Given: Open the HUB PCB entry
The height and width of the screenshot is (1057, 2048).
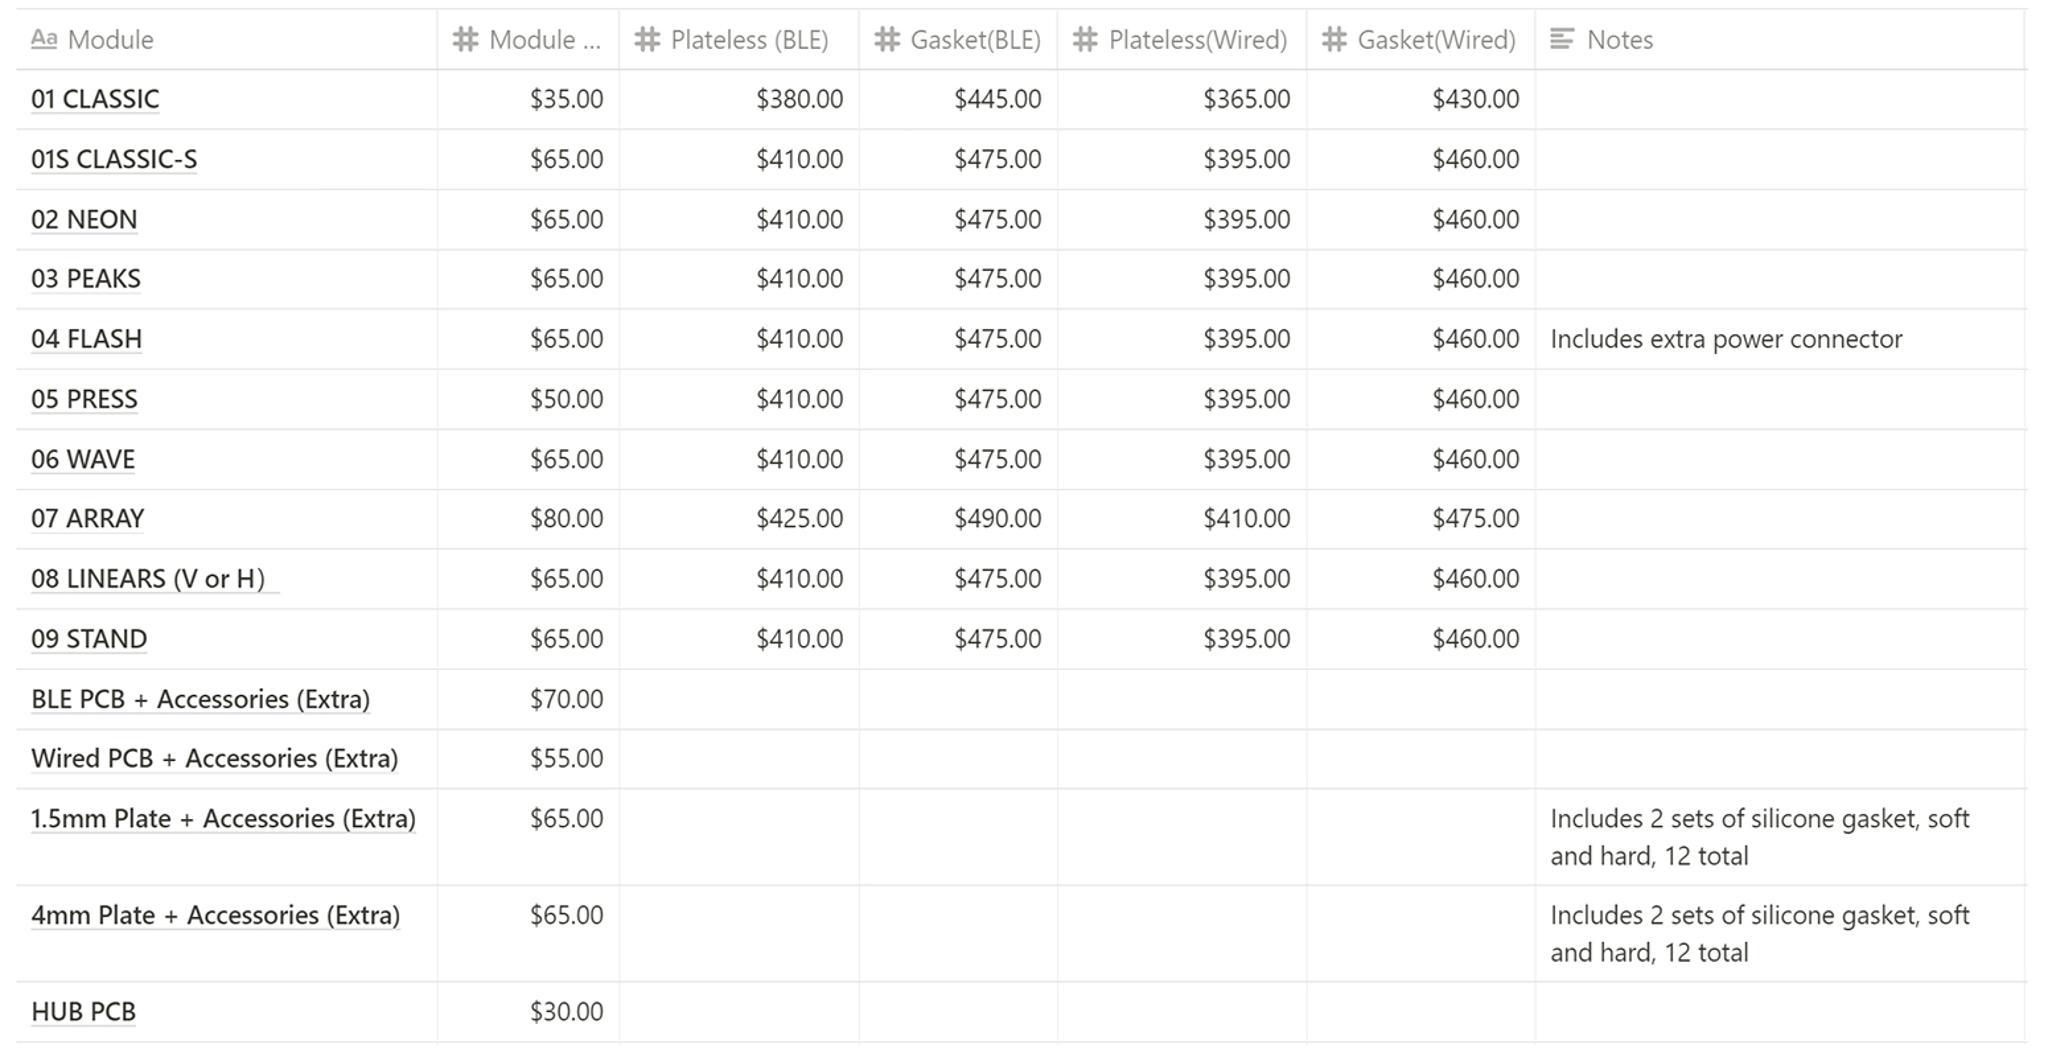Looking at the screenshot, I should pos(83,1012).
